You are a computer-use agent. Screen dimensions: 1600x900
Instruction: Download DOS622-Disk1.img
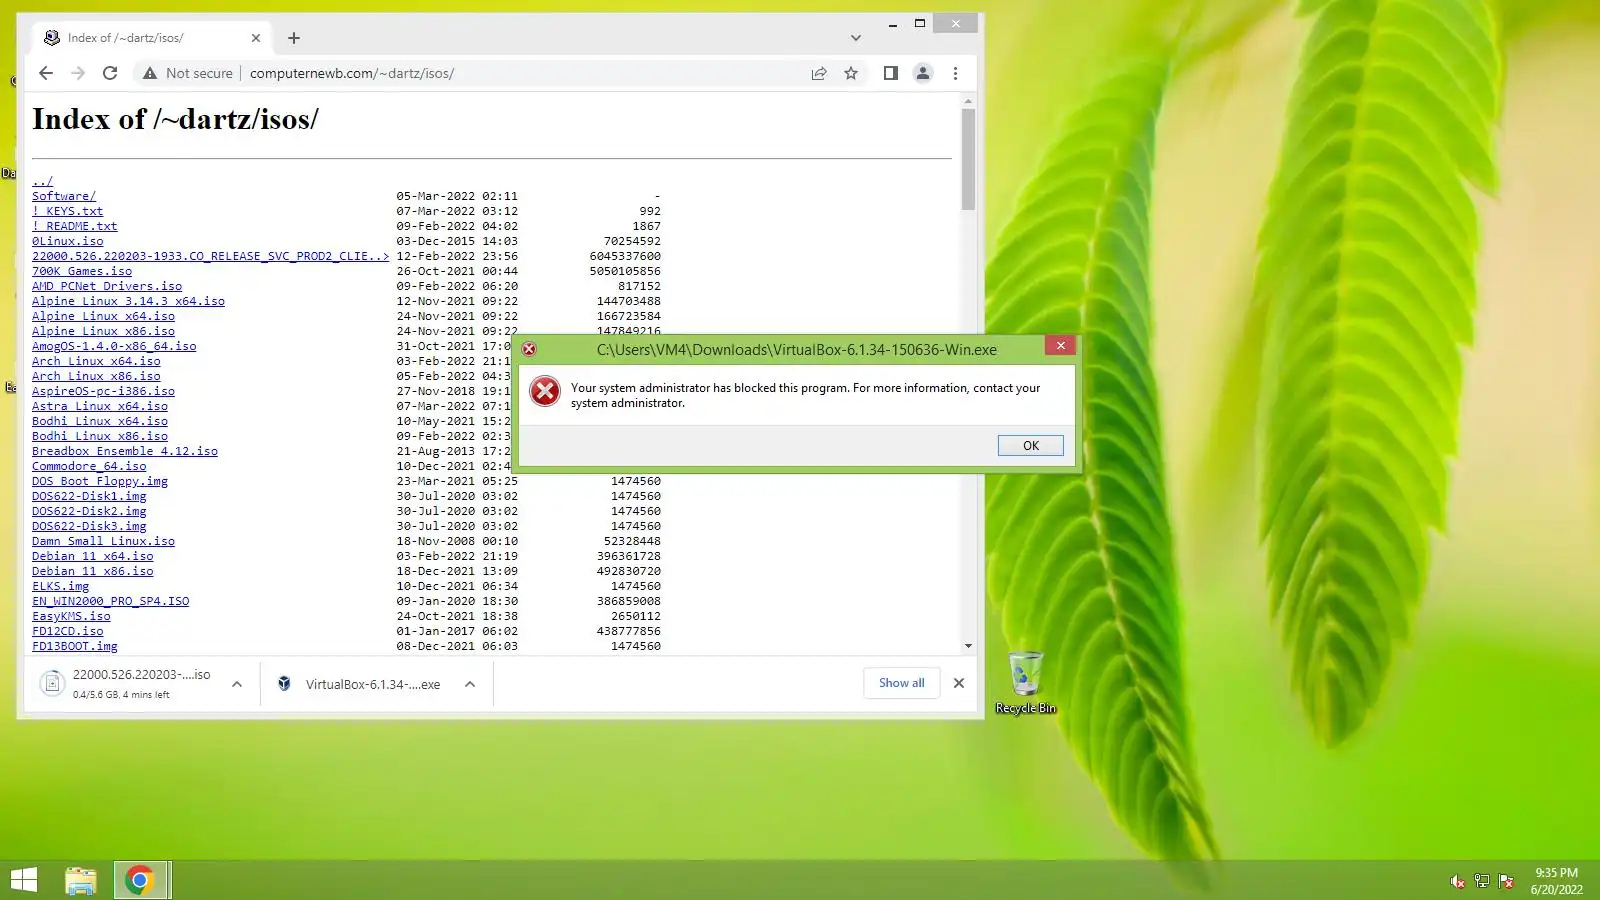coord(89,496)
